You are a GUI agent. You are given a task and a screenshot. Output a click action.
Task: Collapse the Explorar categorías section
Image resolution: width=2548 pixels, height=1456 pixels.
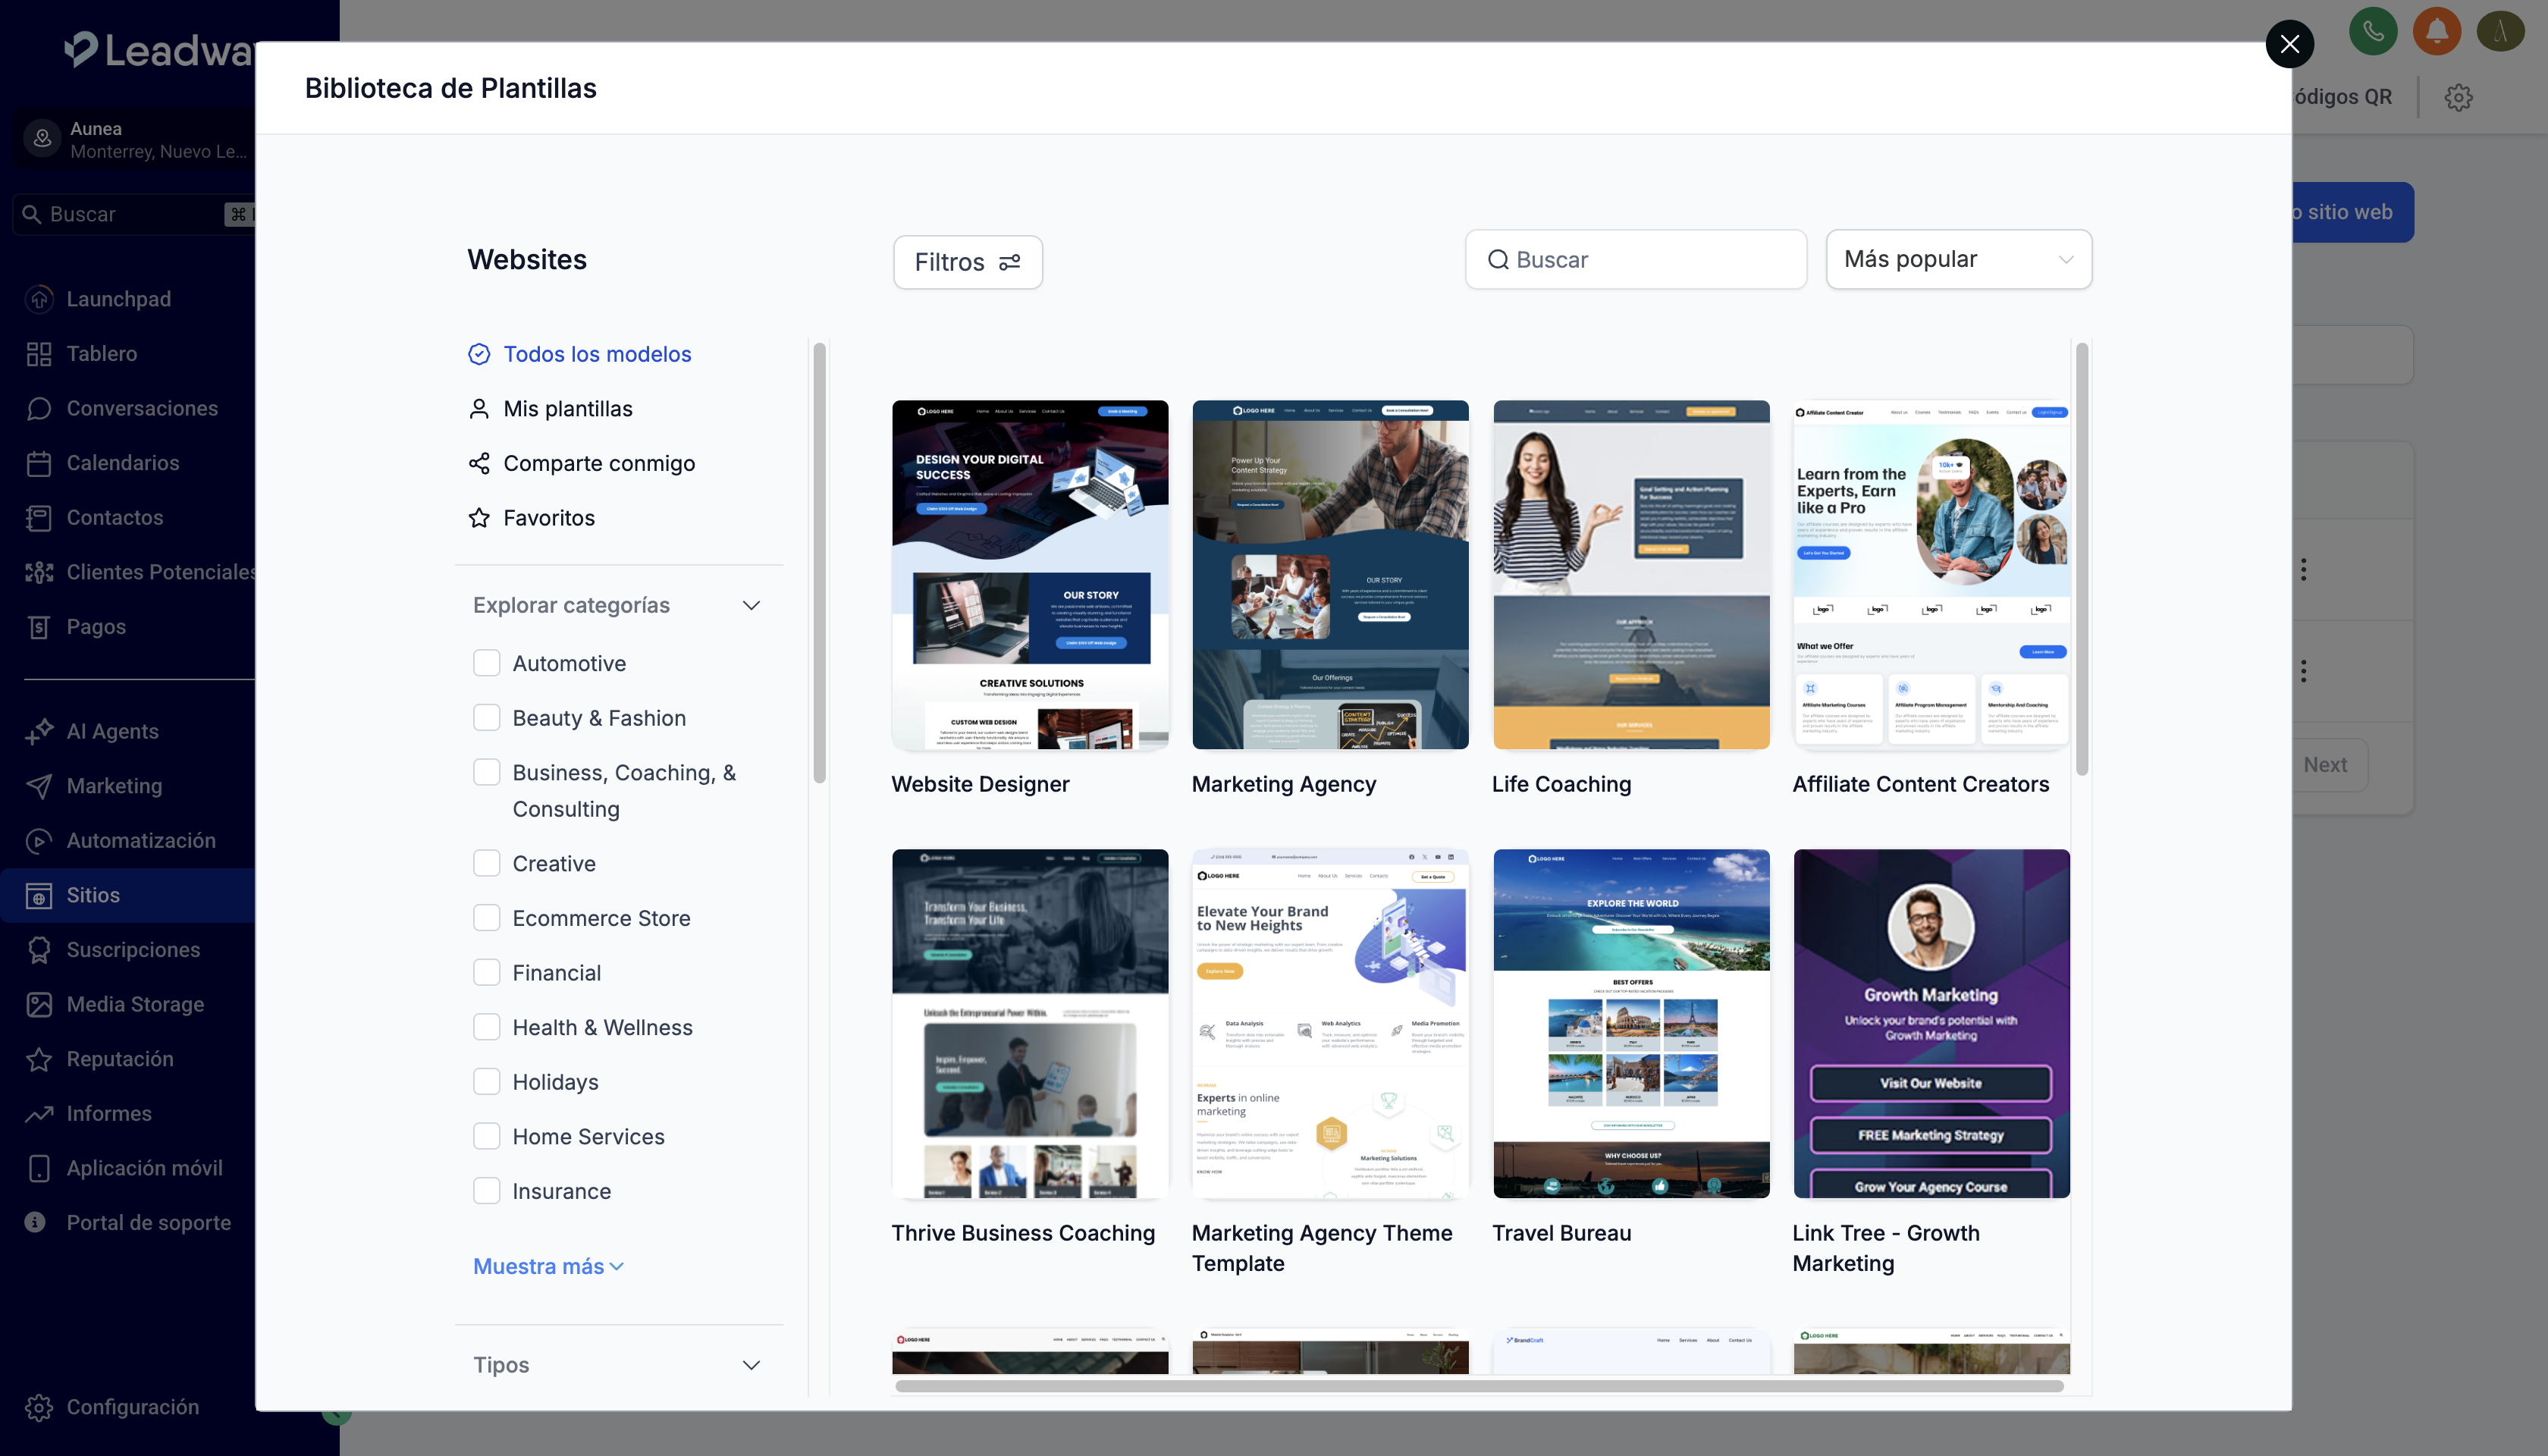coord(751,605)
